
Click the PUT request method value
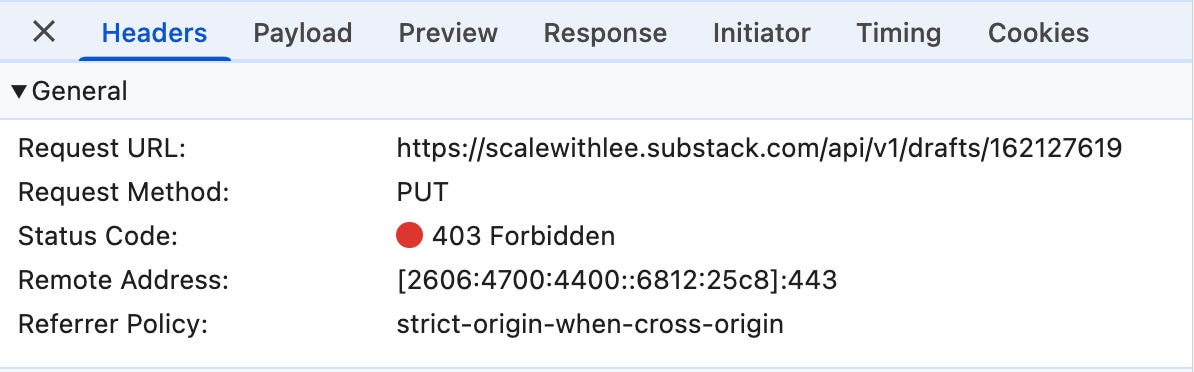423,192
